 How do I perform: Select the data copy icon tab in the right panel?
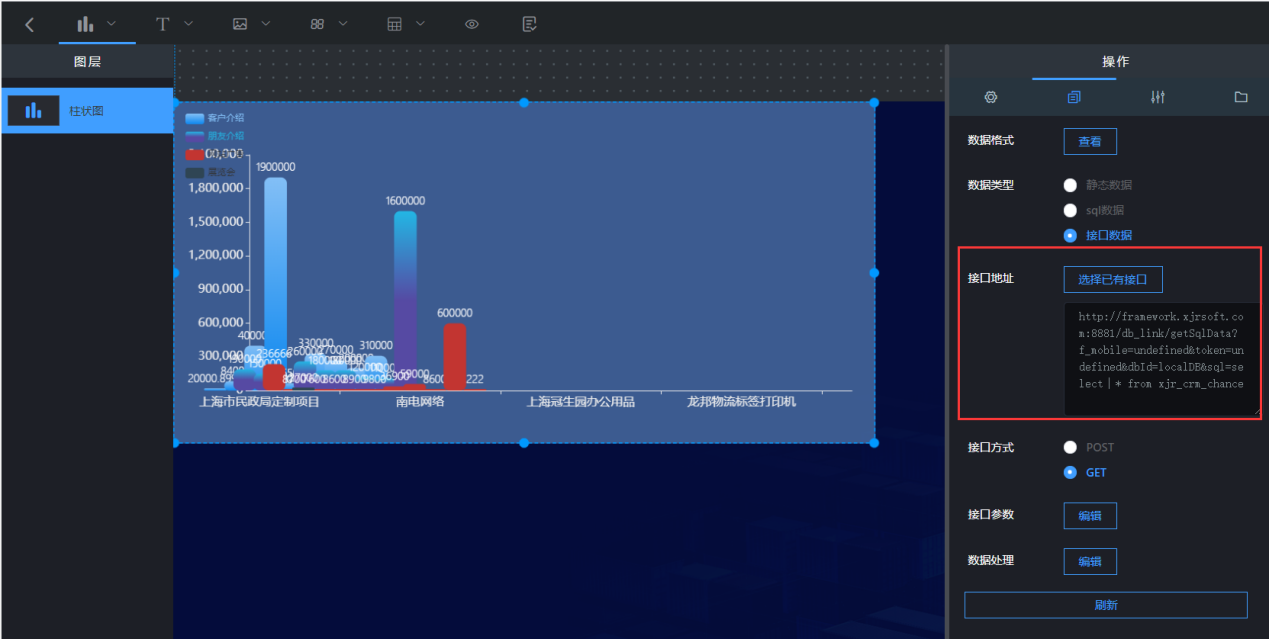[1074, 97]
